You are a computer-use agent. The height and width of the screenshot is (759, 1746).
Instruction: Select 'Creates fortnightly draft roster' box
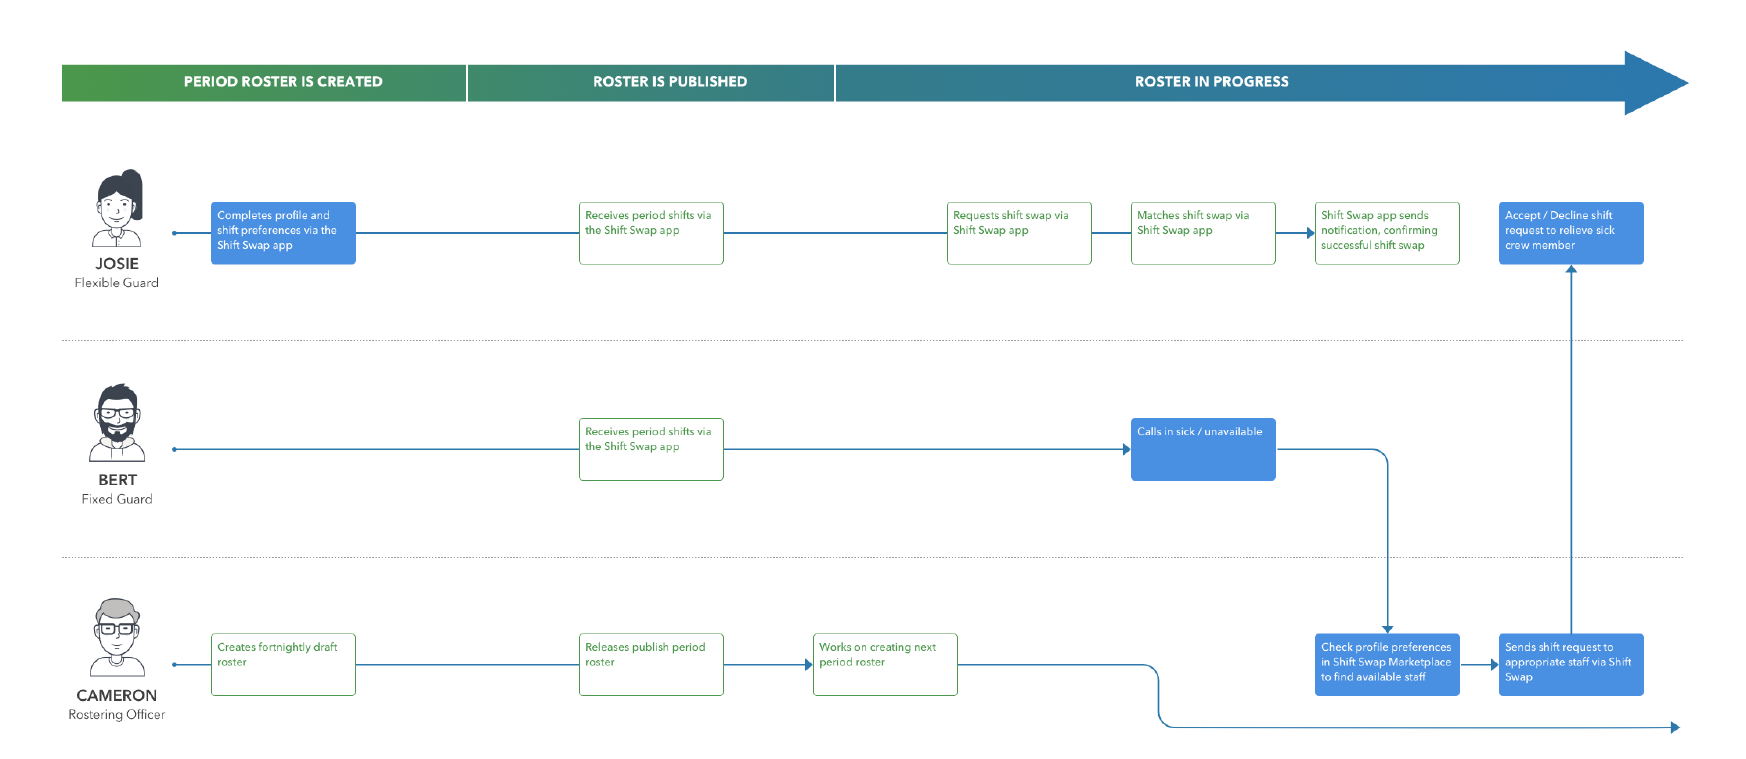(x=283, y=664)
